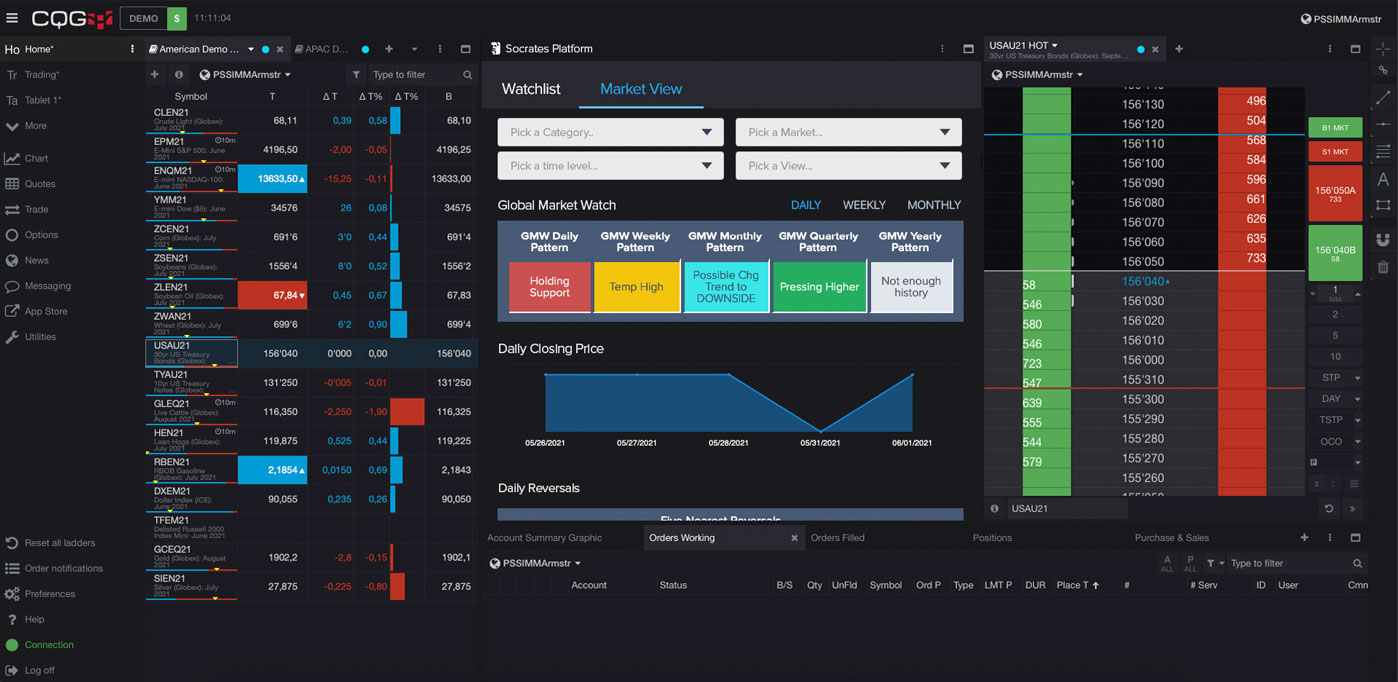Click Log off in the sidebar
1398x682 pixels.
[30, 670]
